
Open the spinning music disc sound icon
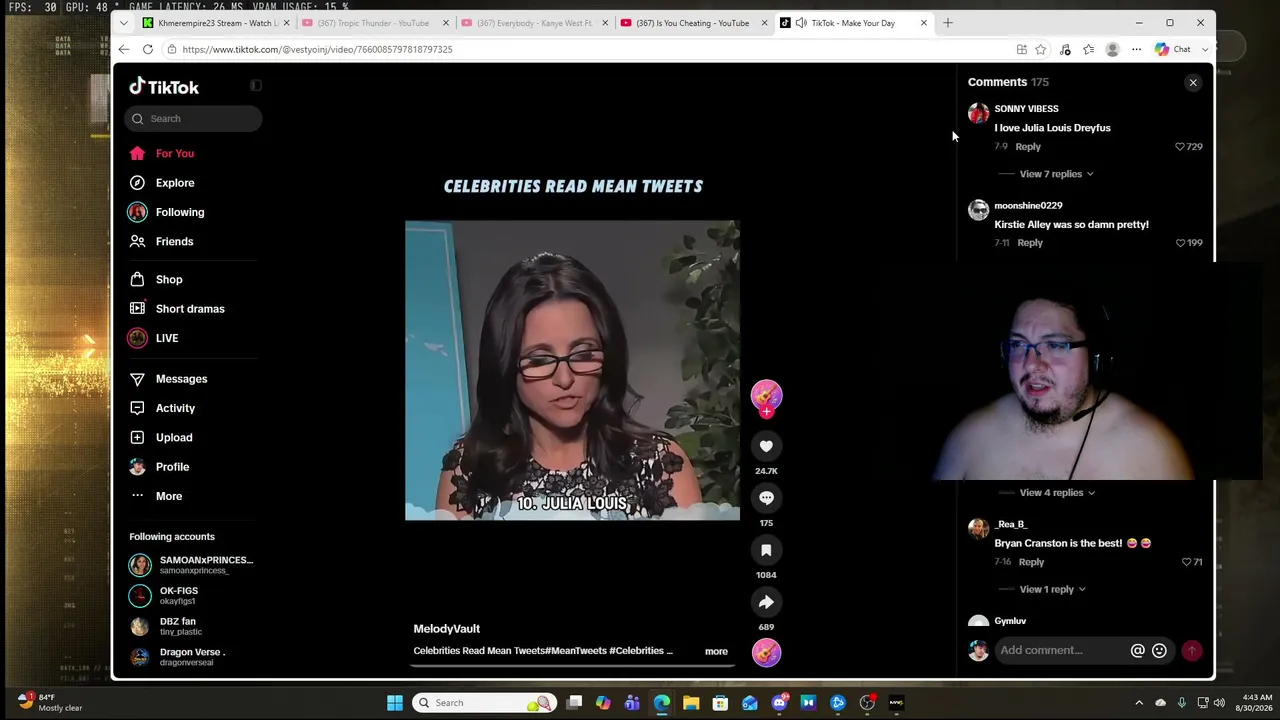[x=766, y=652]
